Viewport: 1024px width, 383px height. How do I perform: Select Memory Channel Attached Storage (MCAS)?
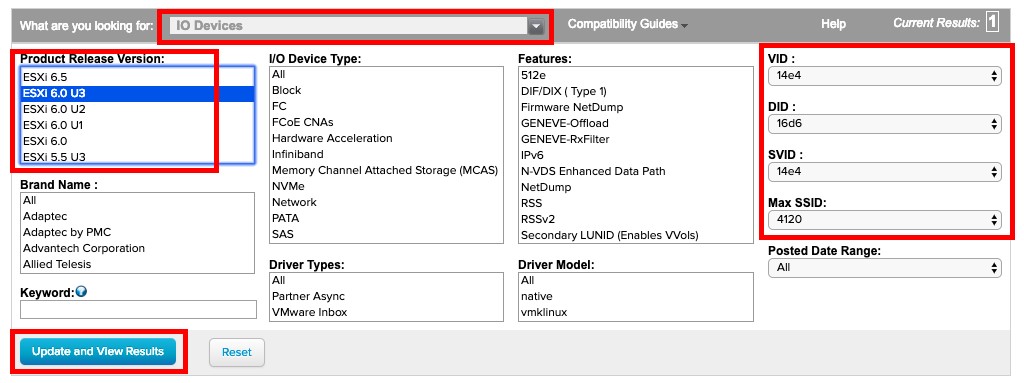tap(386, 170)
